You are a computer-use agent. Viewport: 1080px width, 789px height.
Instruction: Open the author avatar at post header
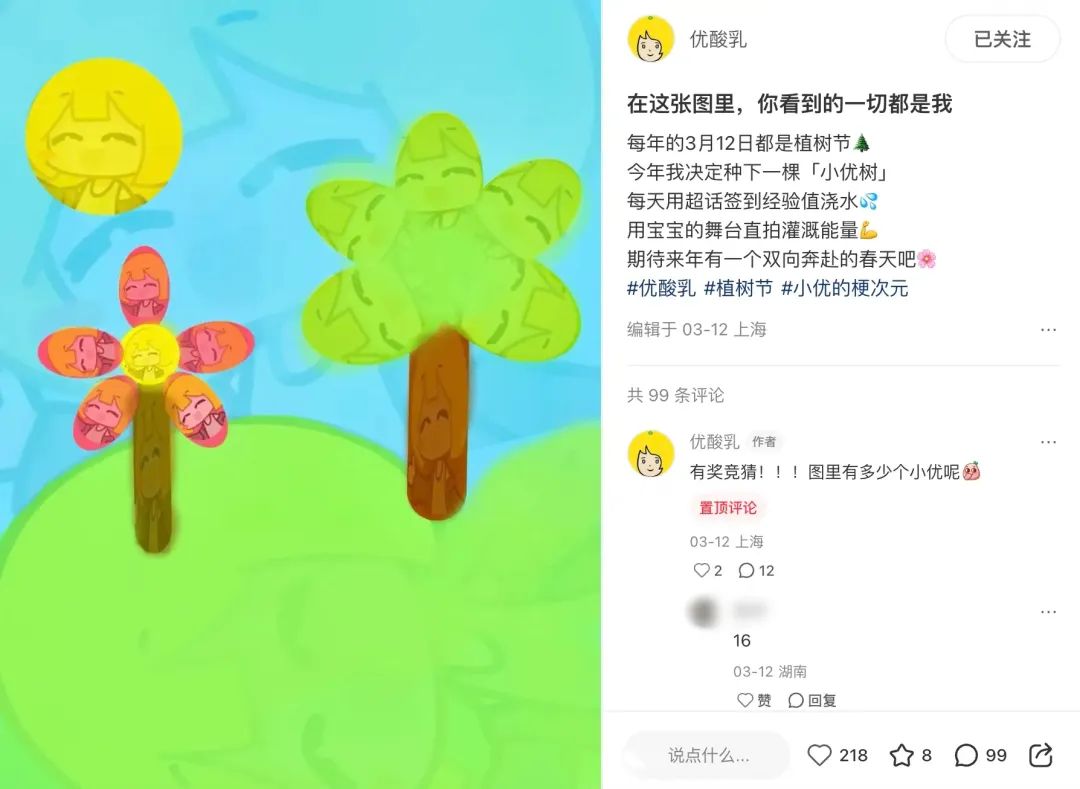(650, 39)
